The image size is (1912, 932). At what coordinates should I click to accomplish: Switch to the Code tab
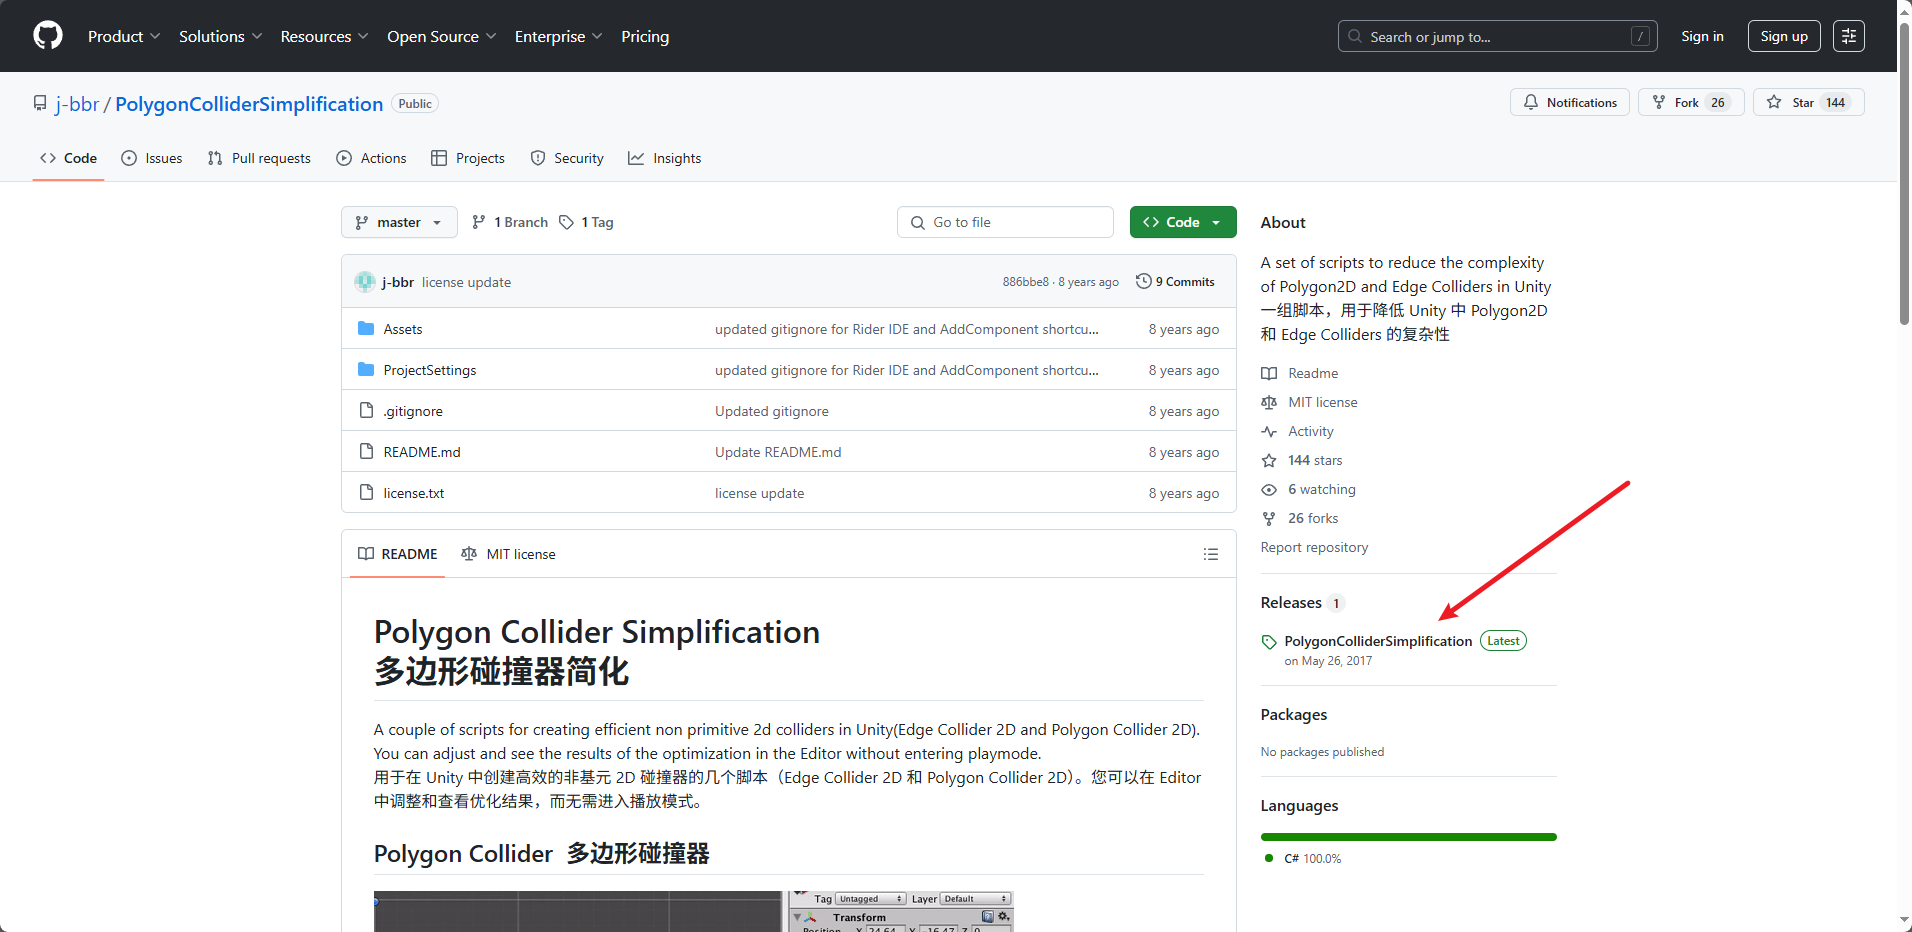[68, 158]
